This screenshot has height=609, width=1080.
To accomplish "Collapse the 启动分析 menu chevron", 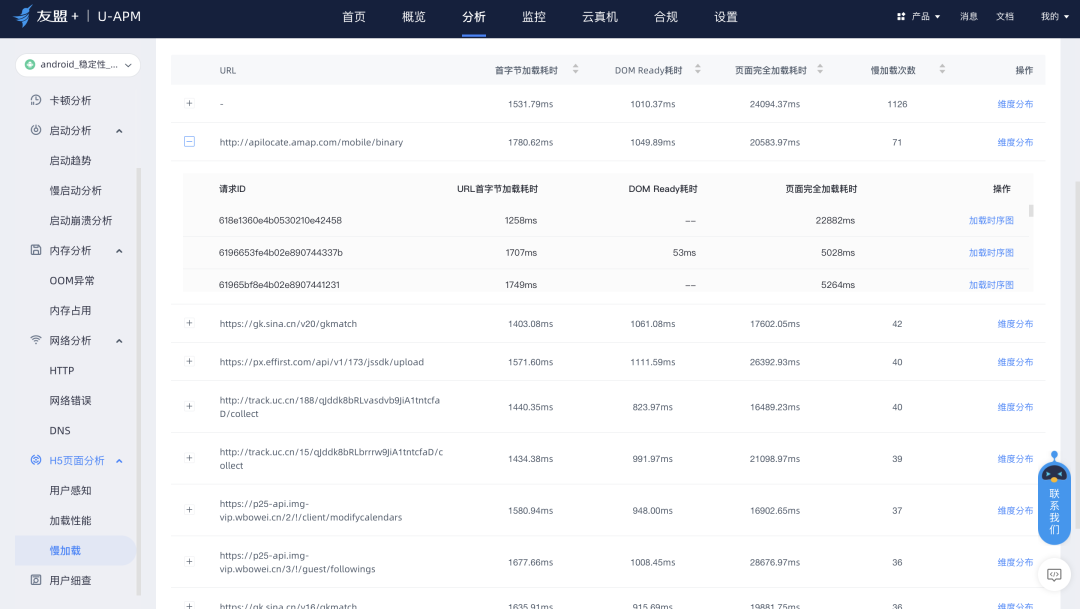I will [119, 131].
